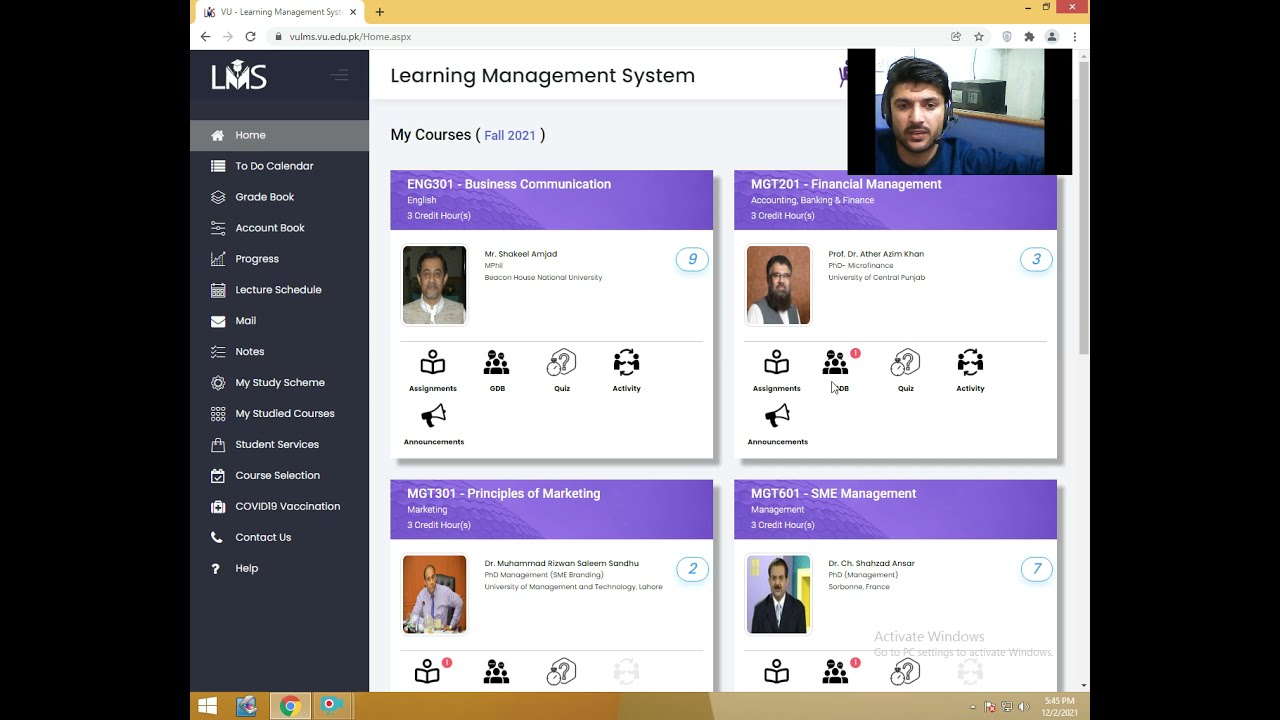
Task: Open Assignments for MGT201 Financial Management
Action: point(777,370)
